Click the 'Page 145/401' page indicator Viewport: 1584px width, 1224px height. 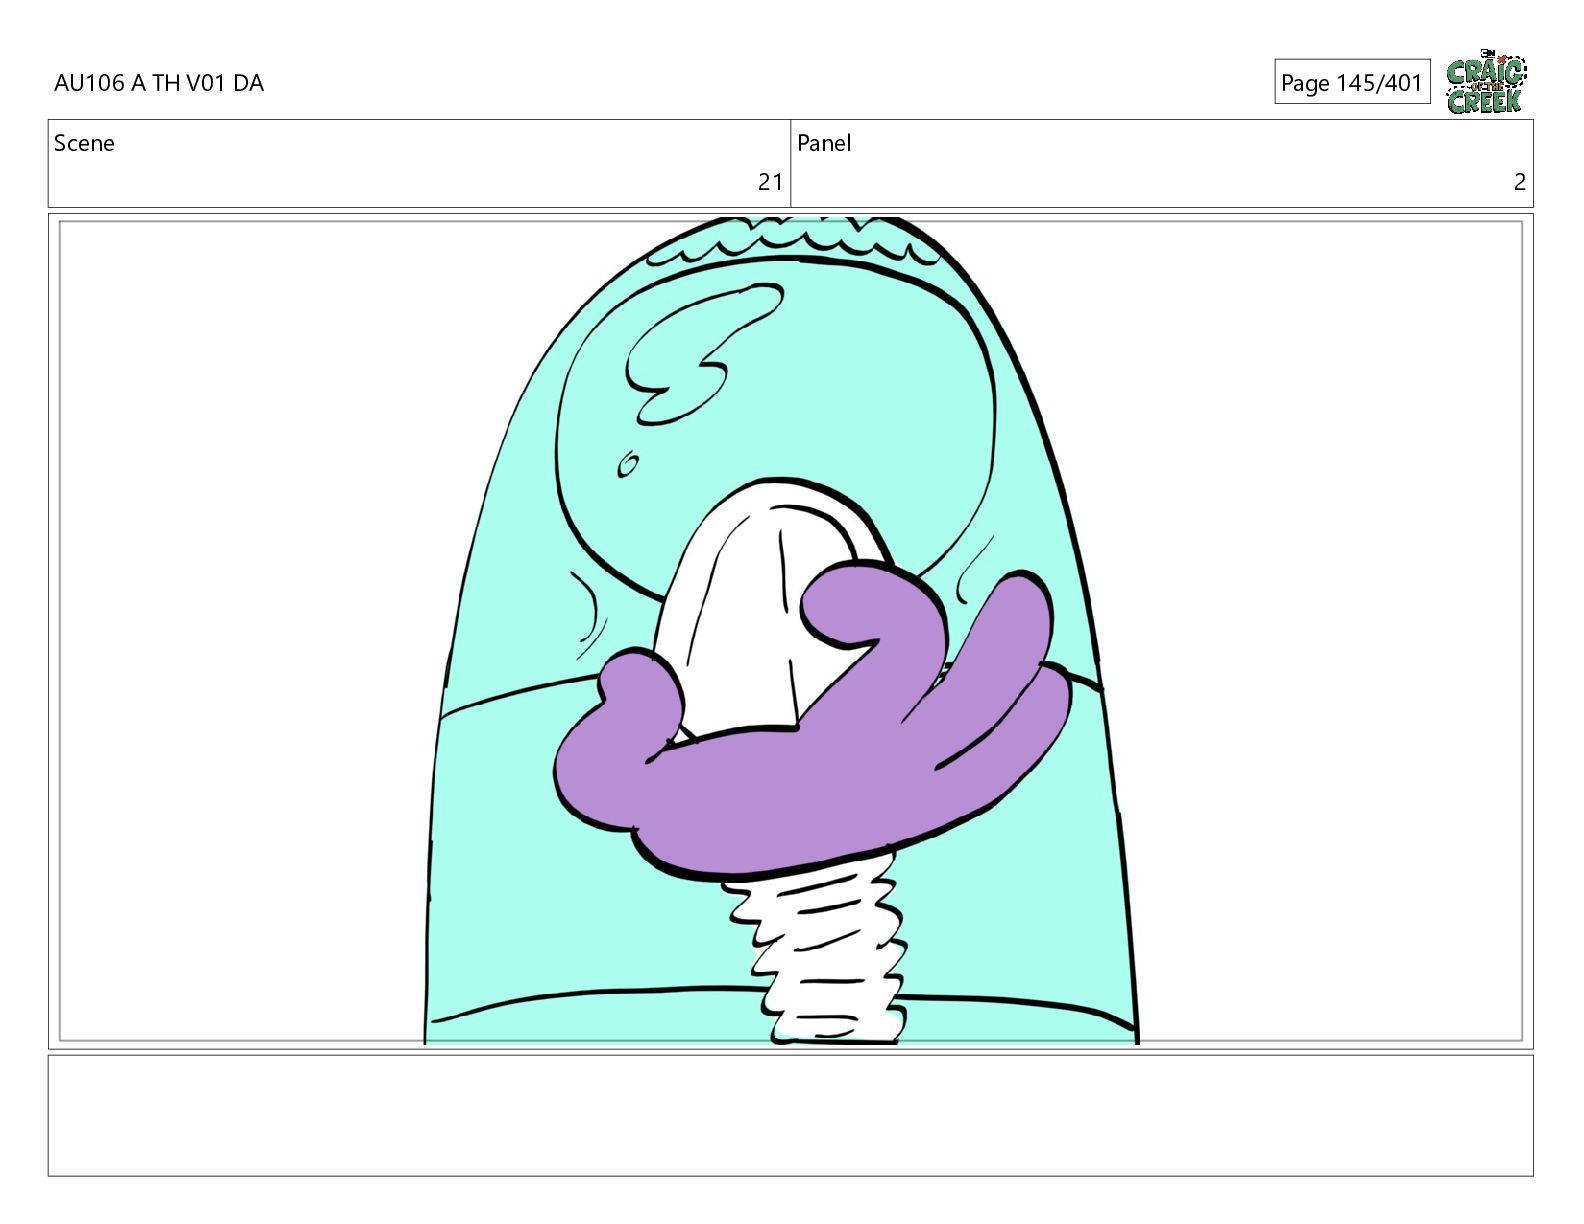pyautogui.click(x=1352, y=82)
